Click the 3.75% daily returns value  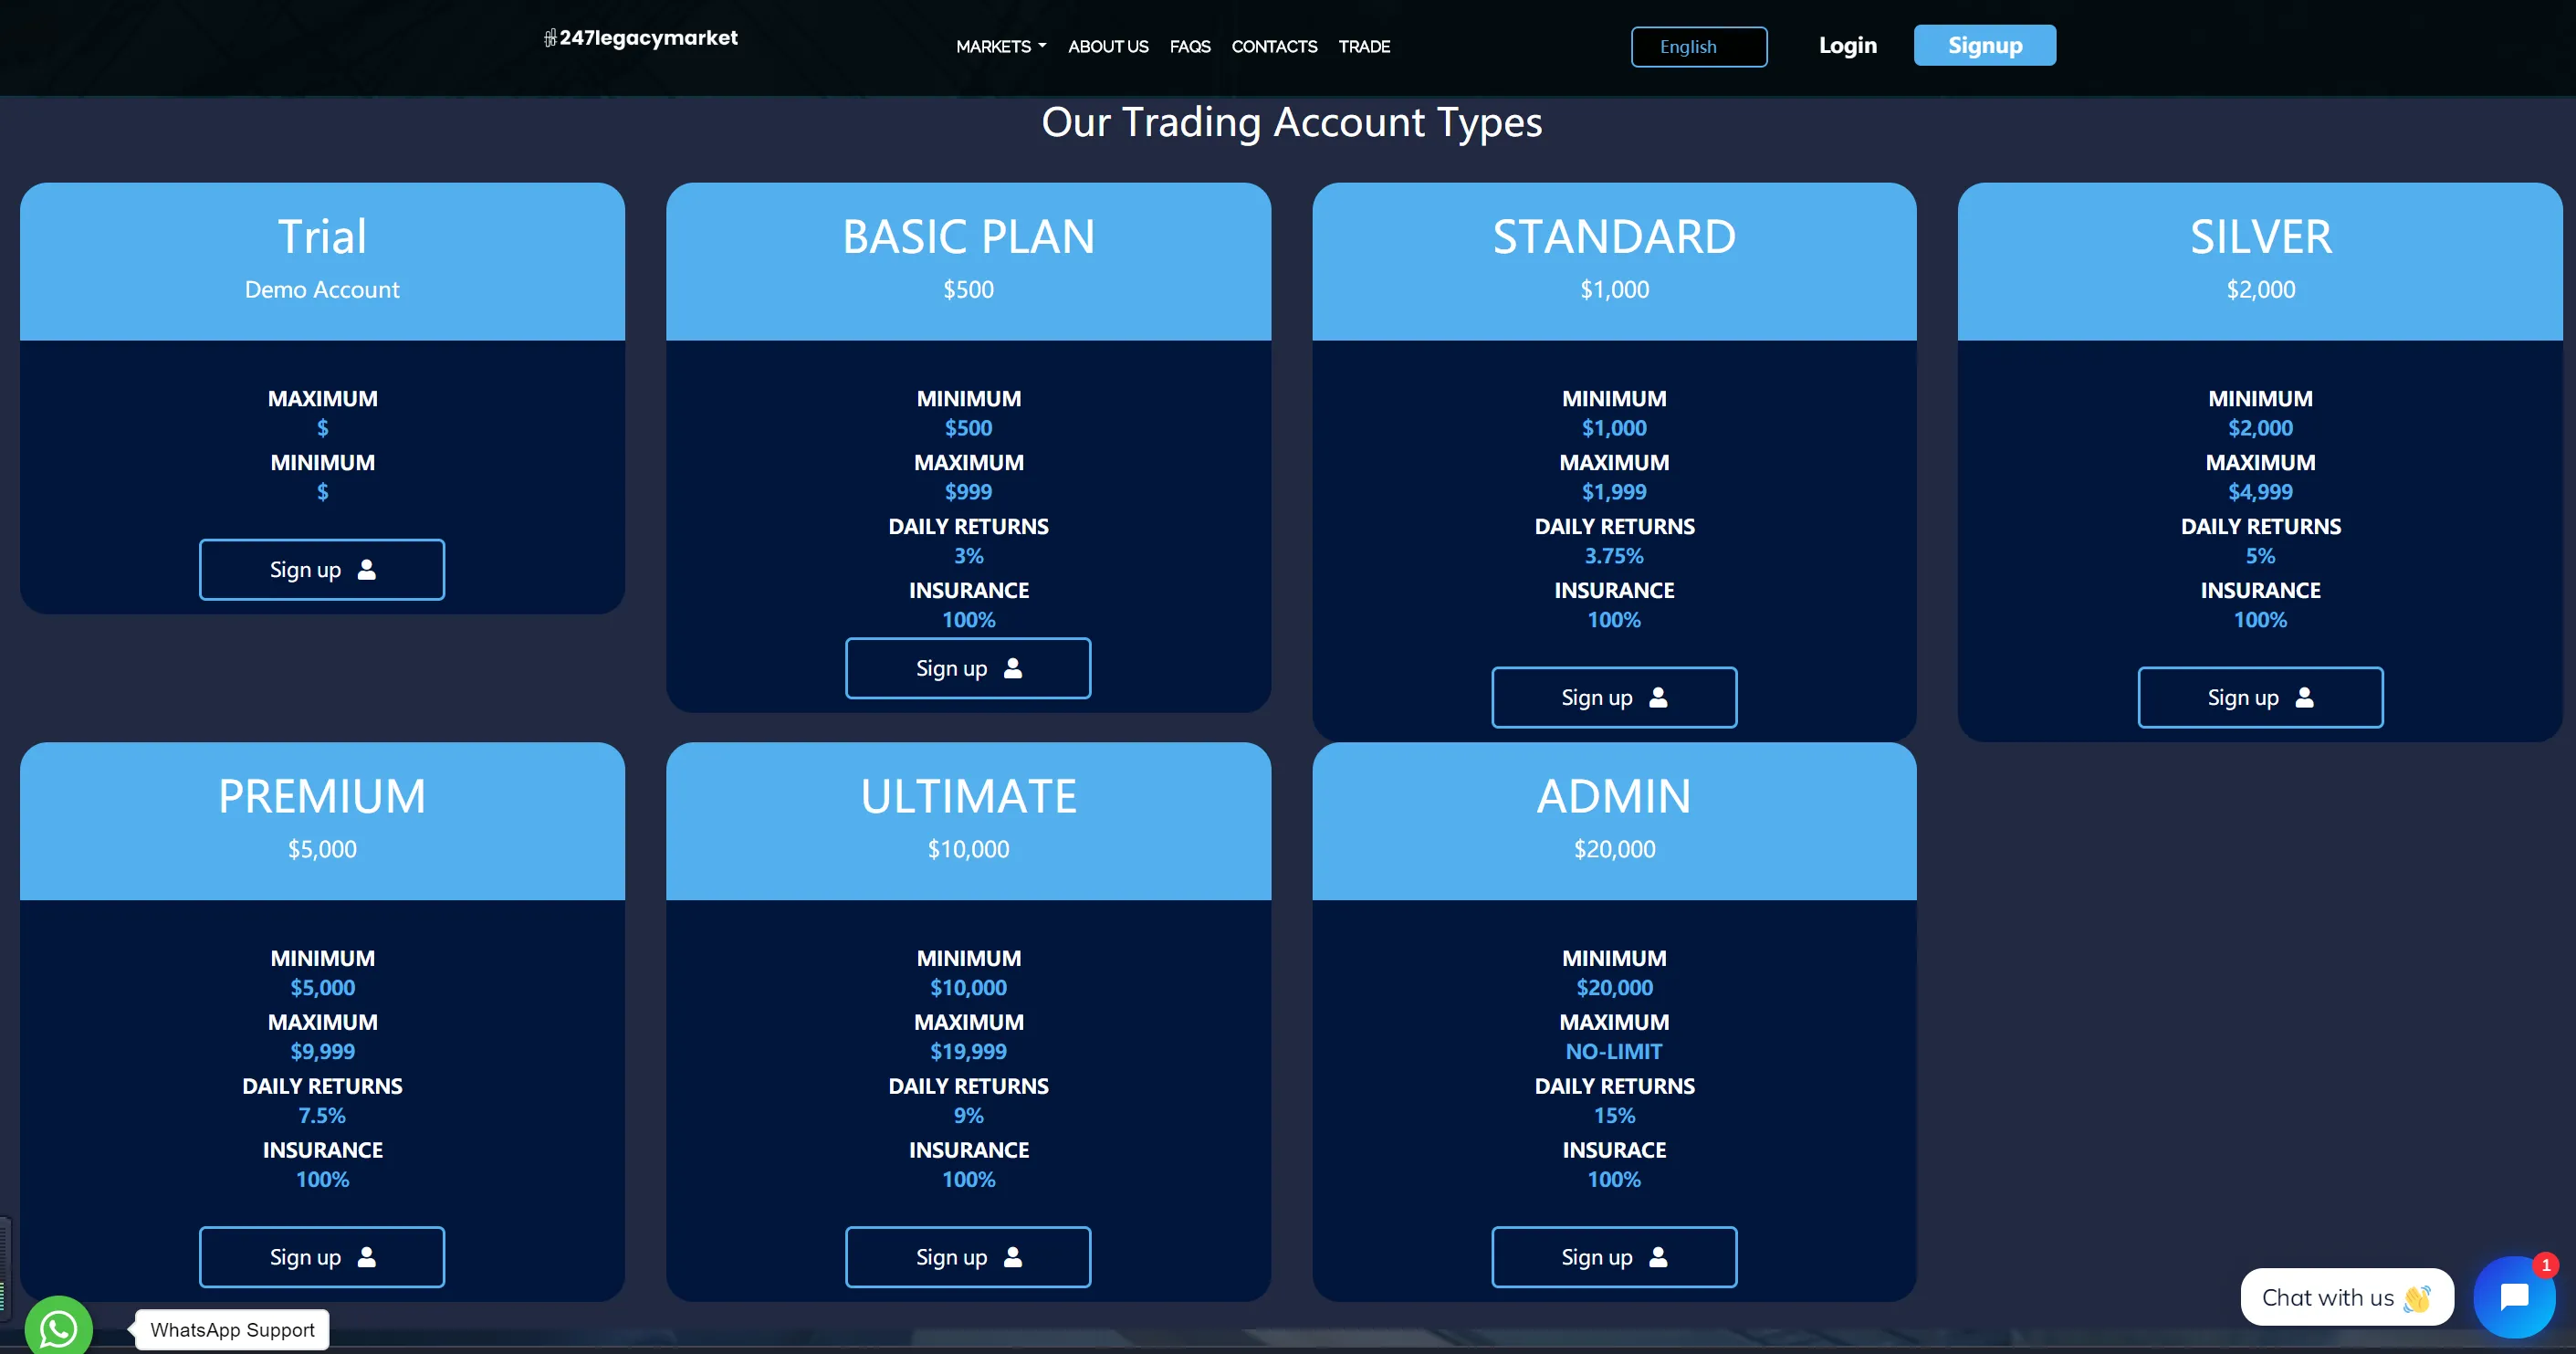[x=1614, y=555]
